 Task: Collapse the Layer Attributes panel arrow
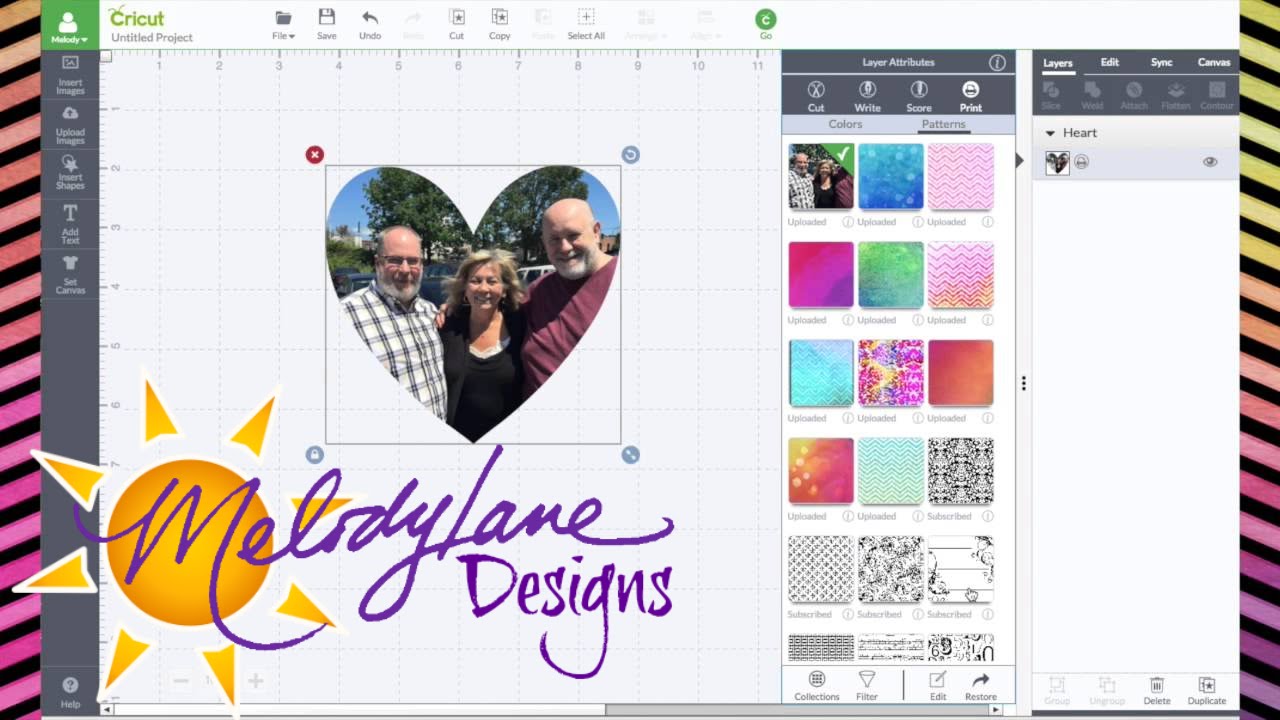(1019, 160)
